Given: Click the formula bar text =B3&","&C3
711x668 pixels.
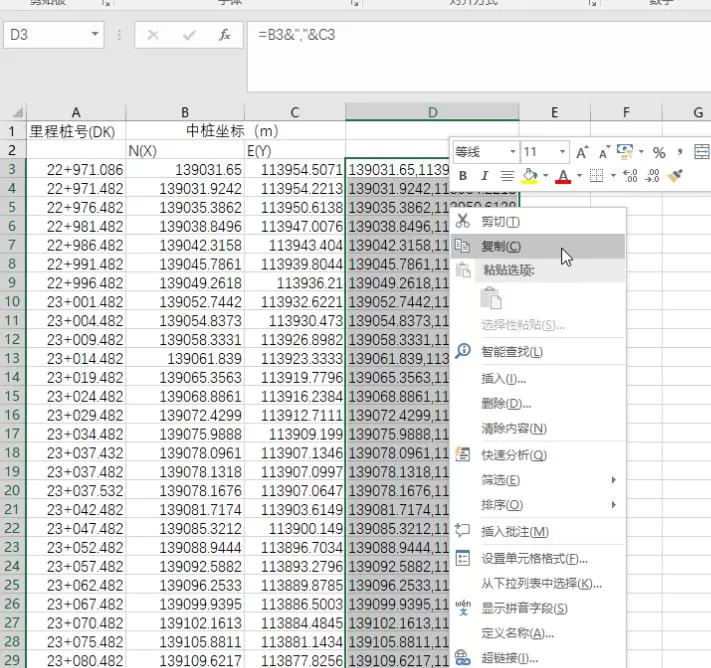Looking at the screenshot, I should point(297,35).
